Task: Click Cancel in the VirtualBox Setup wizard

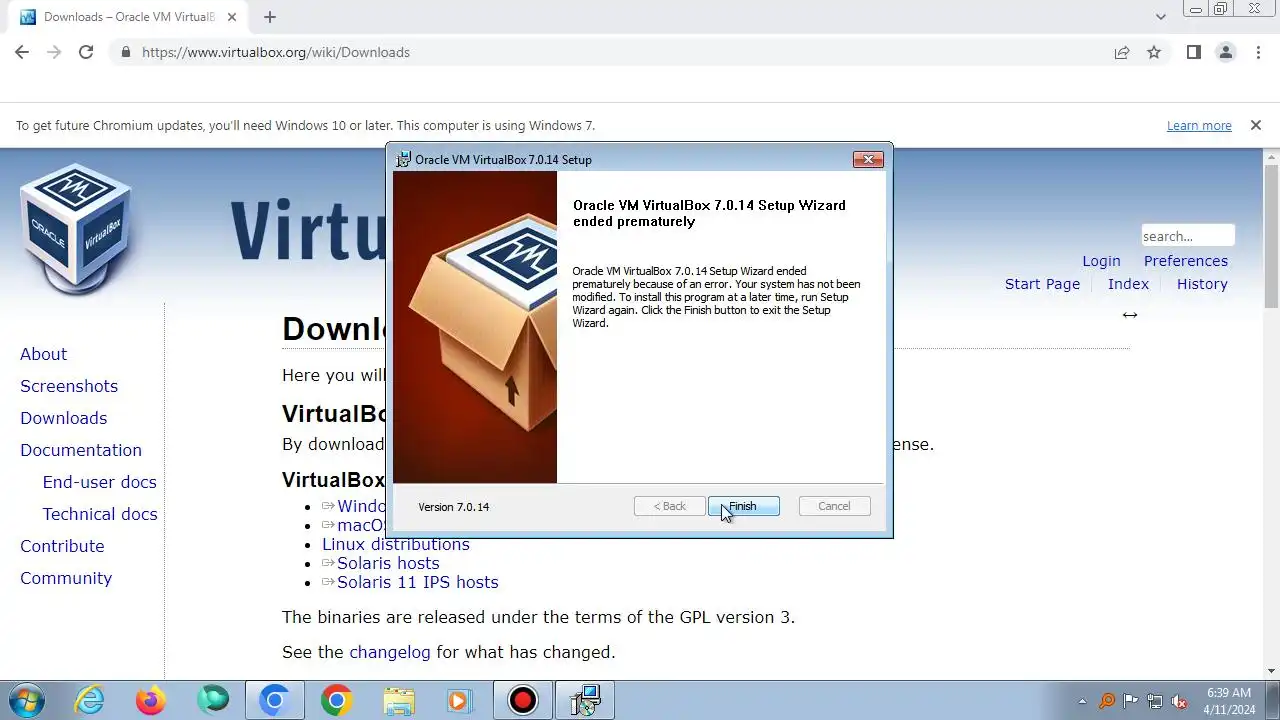Action: (x=834, y=506)
